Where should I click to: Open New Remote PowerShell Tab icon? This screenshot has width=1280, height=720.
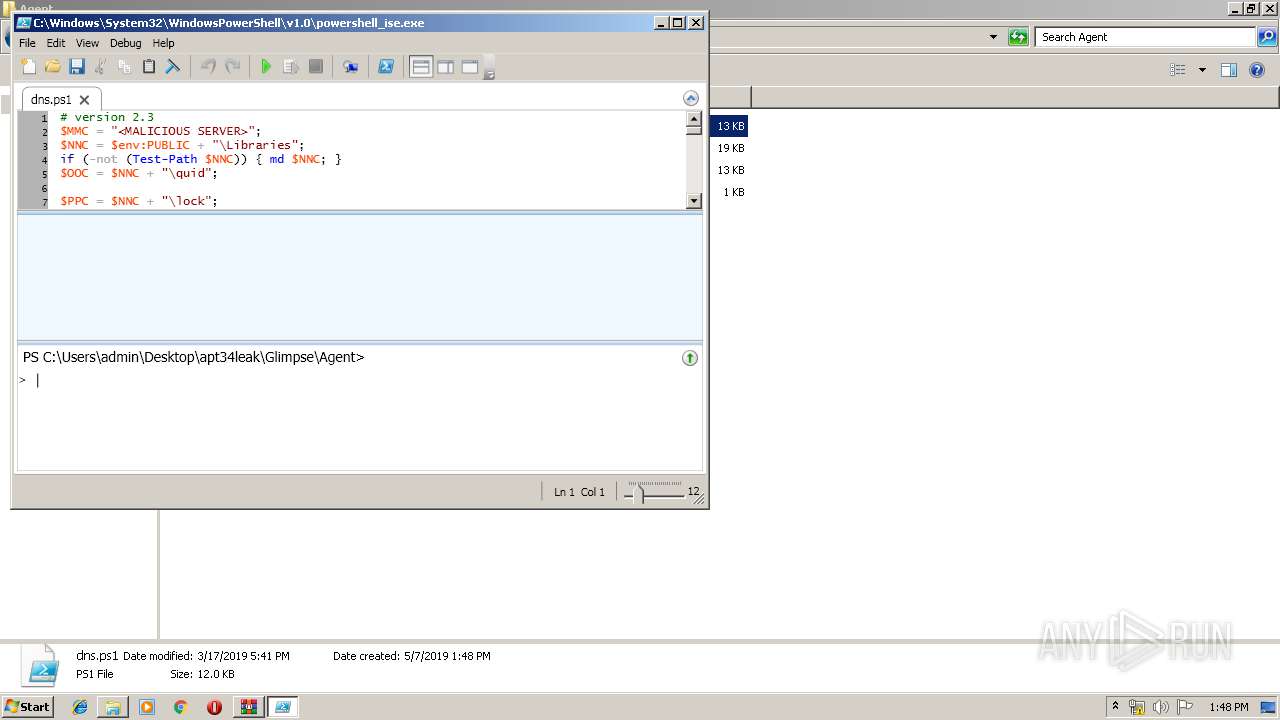click(350, 67)
